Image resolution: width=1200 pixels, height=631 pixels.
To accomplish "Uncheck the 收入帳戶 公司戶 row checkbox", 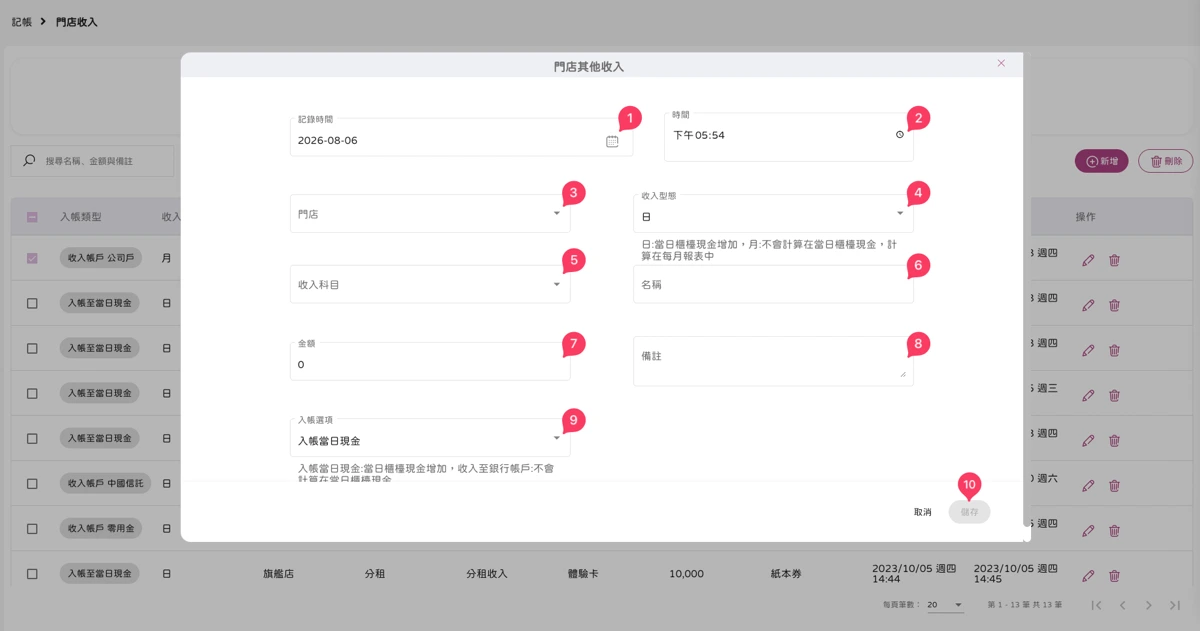I will click(32, 258).
